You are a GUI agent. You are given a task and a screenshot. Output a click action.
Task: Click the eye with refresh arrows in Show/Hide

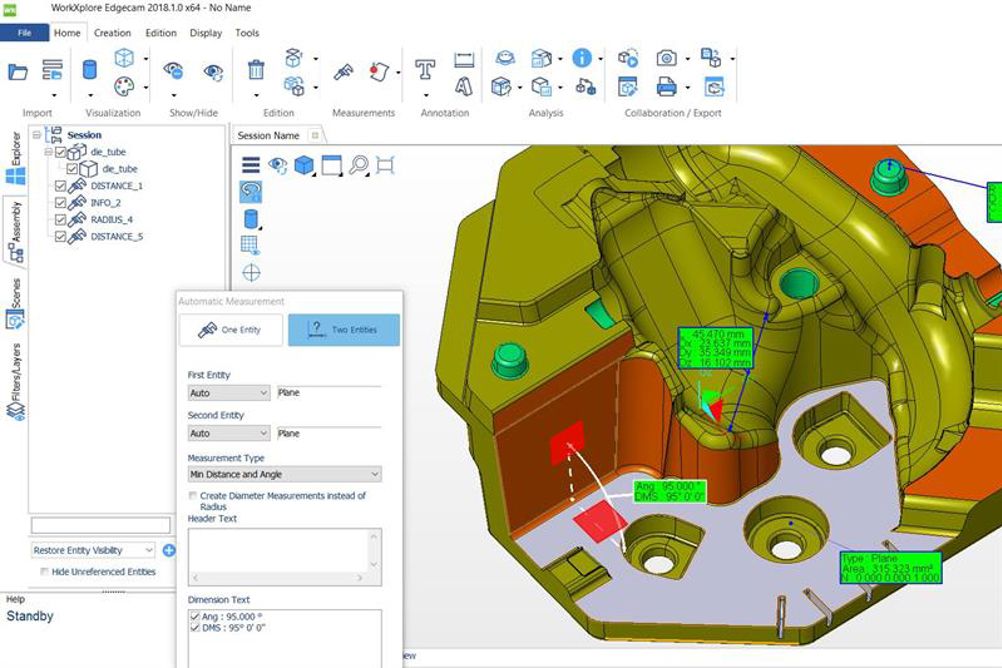pyautogui.click(x=213, y=71)
